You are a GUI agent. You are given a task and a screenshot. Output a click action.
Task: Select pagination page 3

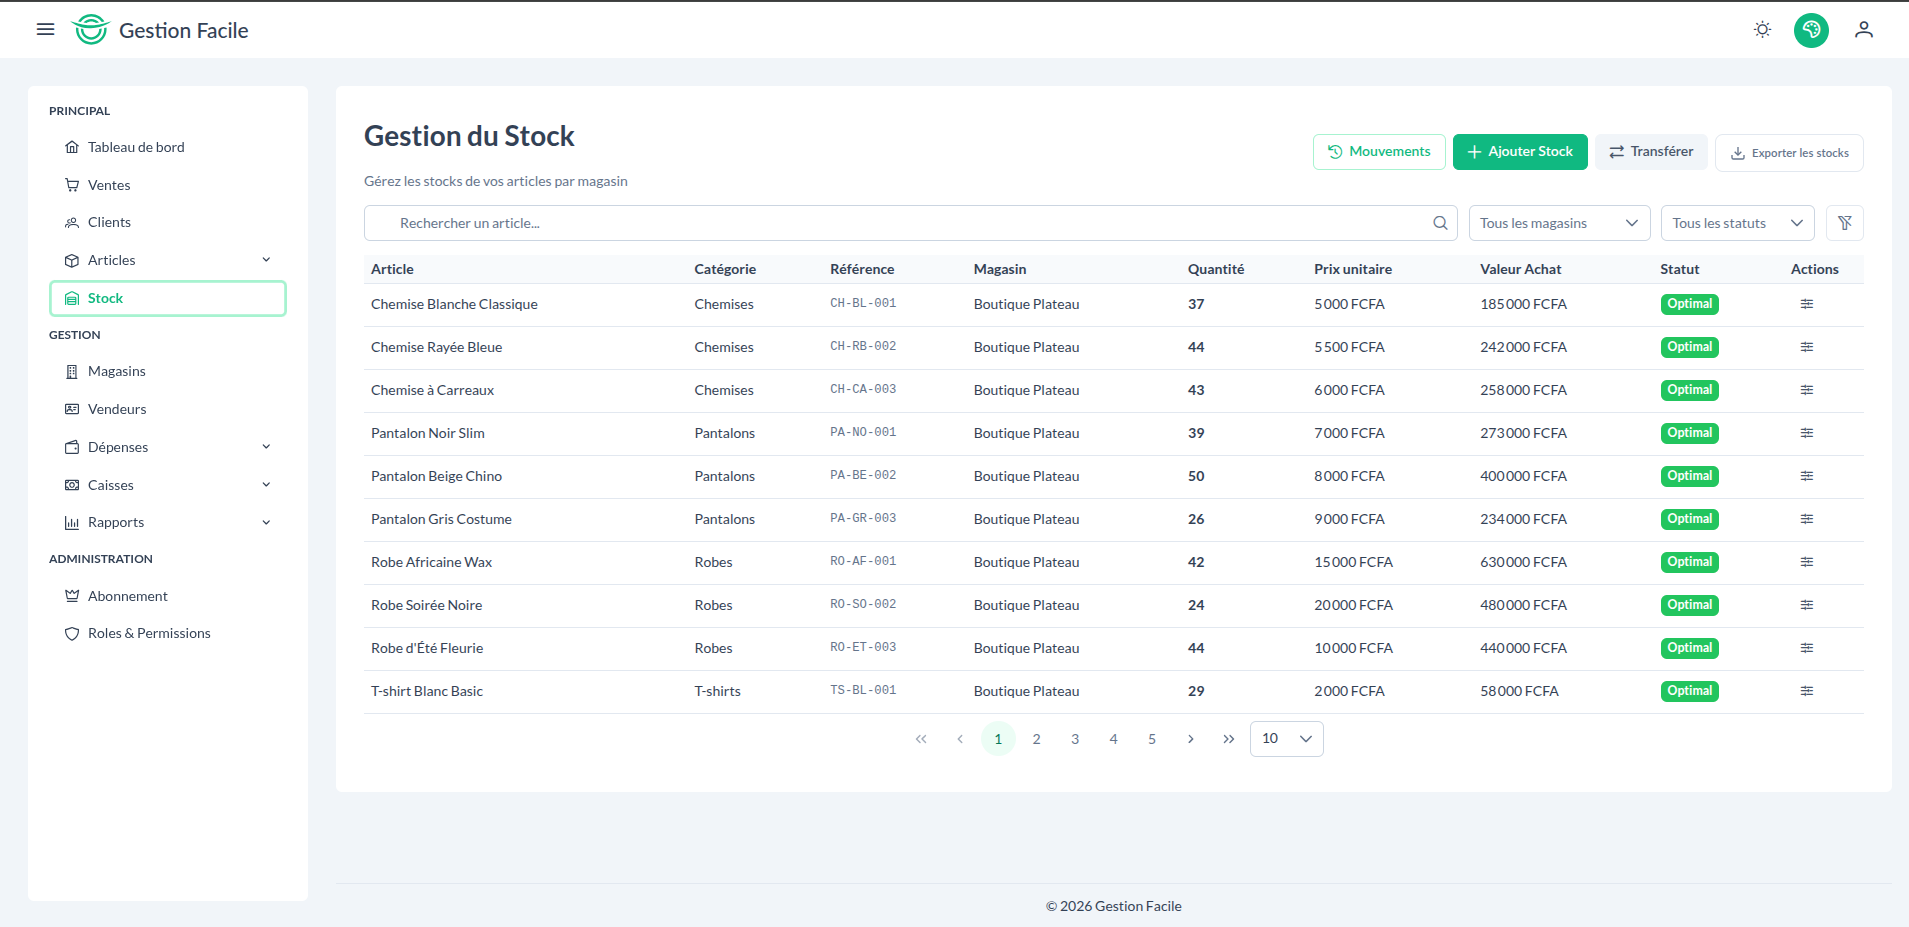[1075, 739]
